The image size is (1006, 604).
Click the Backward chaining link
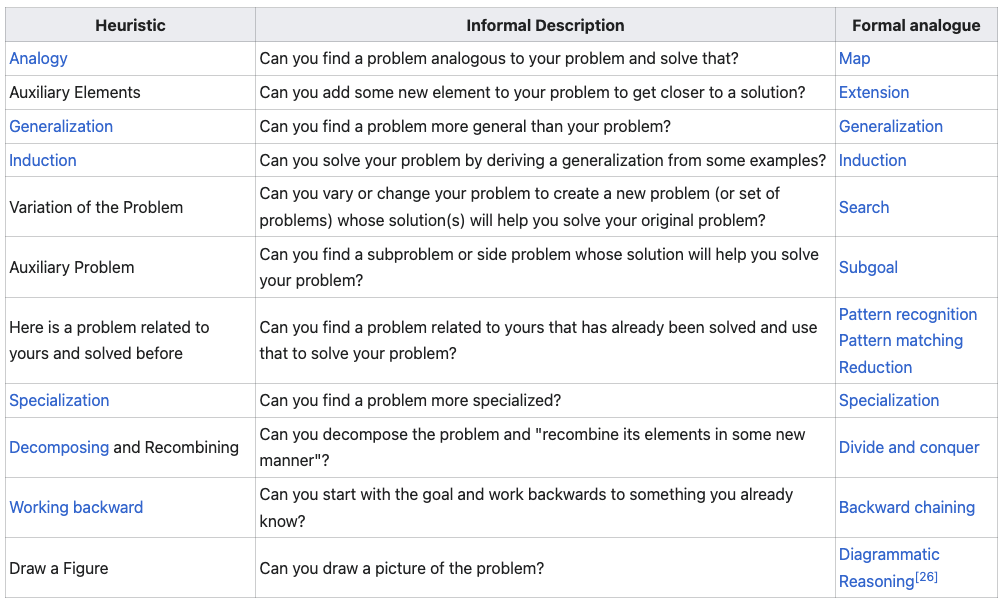click(x=907, y=507)
